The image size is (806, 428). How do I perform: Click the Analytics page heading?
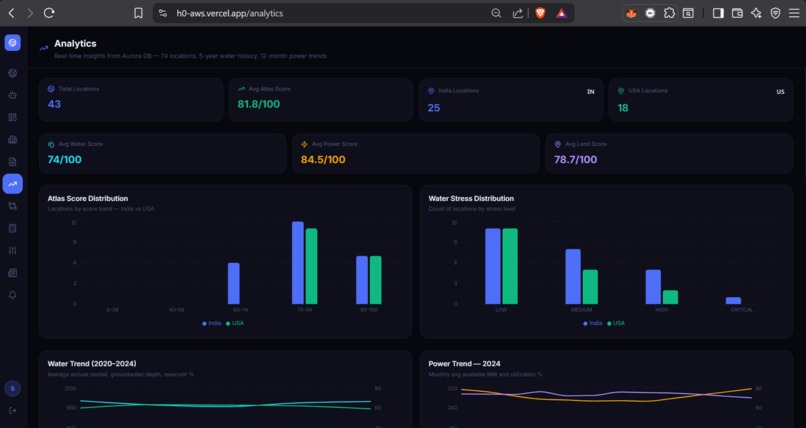click(75, 44)
